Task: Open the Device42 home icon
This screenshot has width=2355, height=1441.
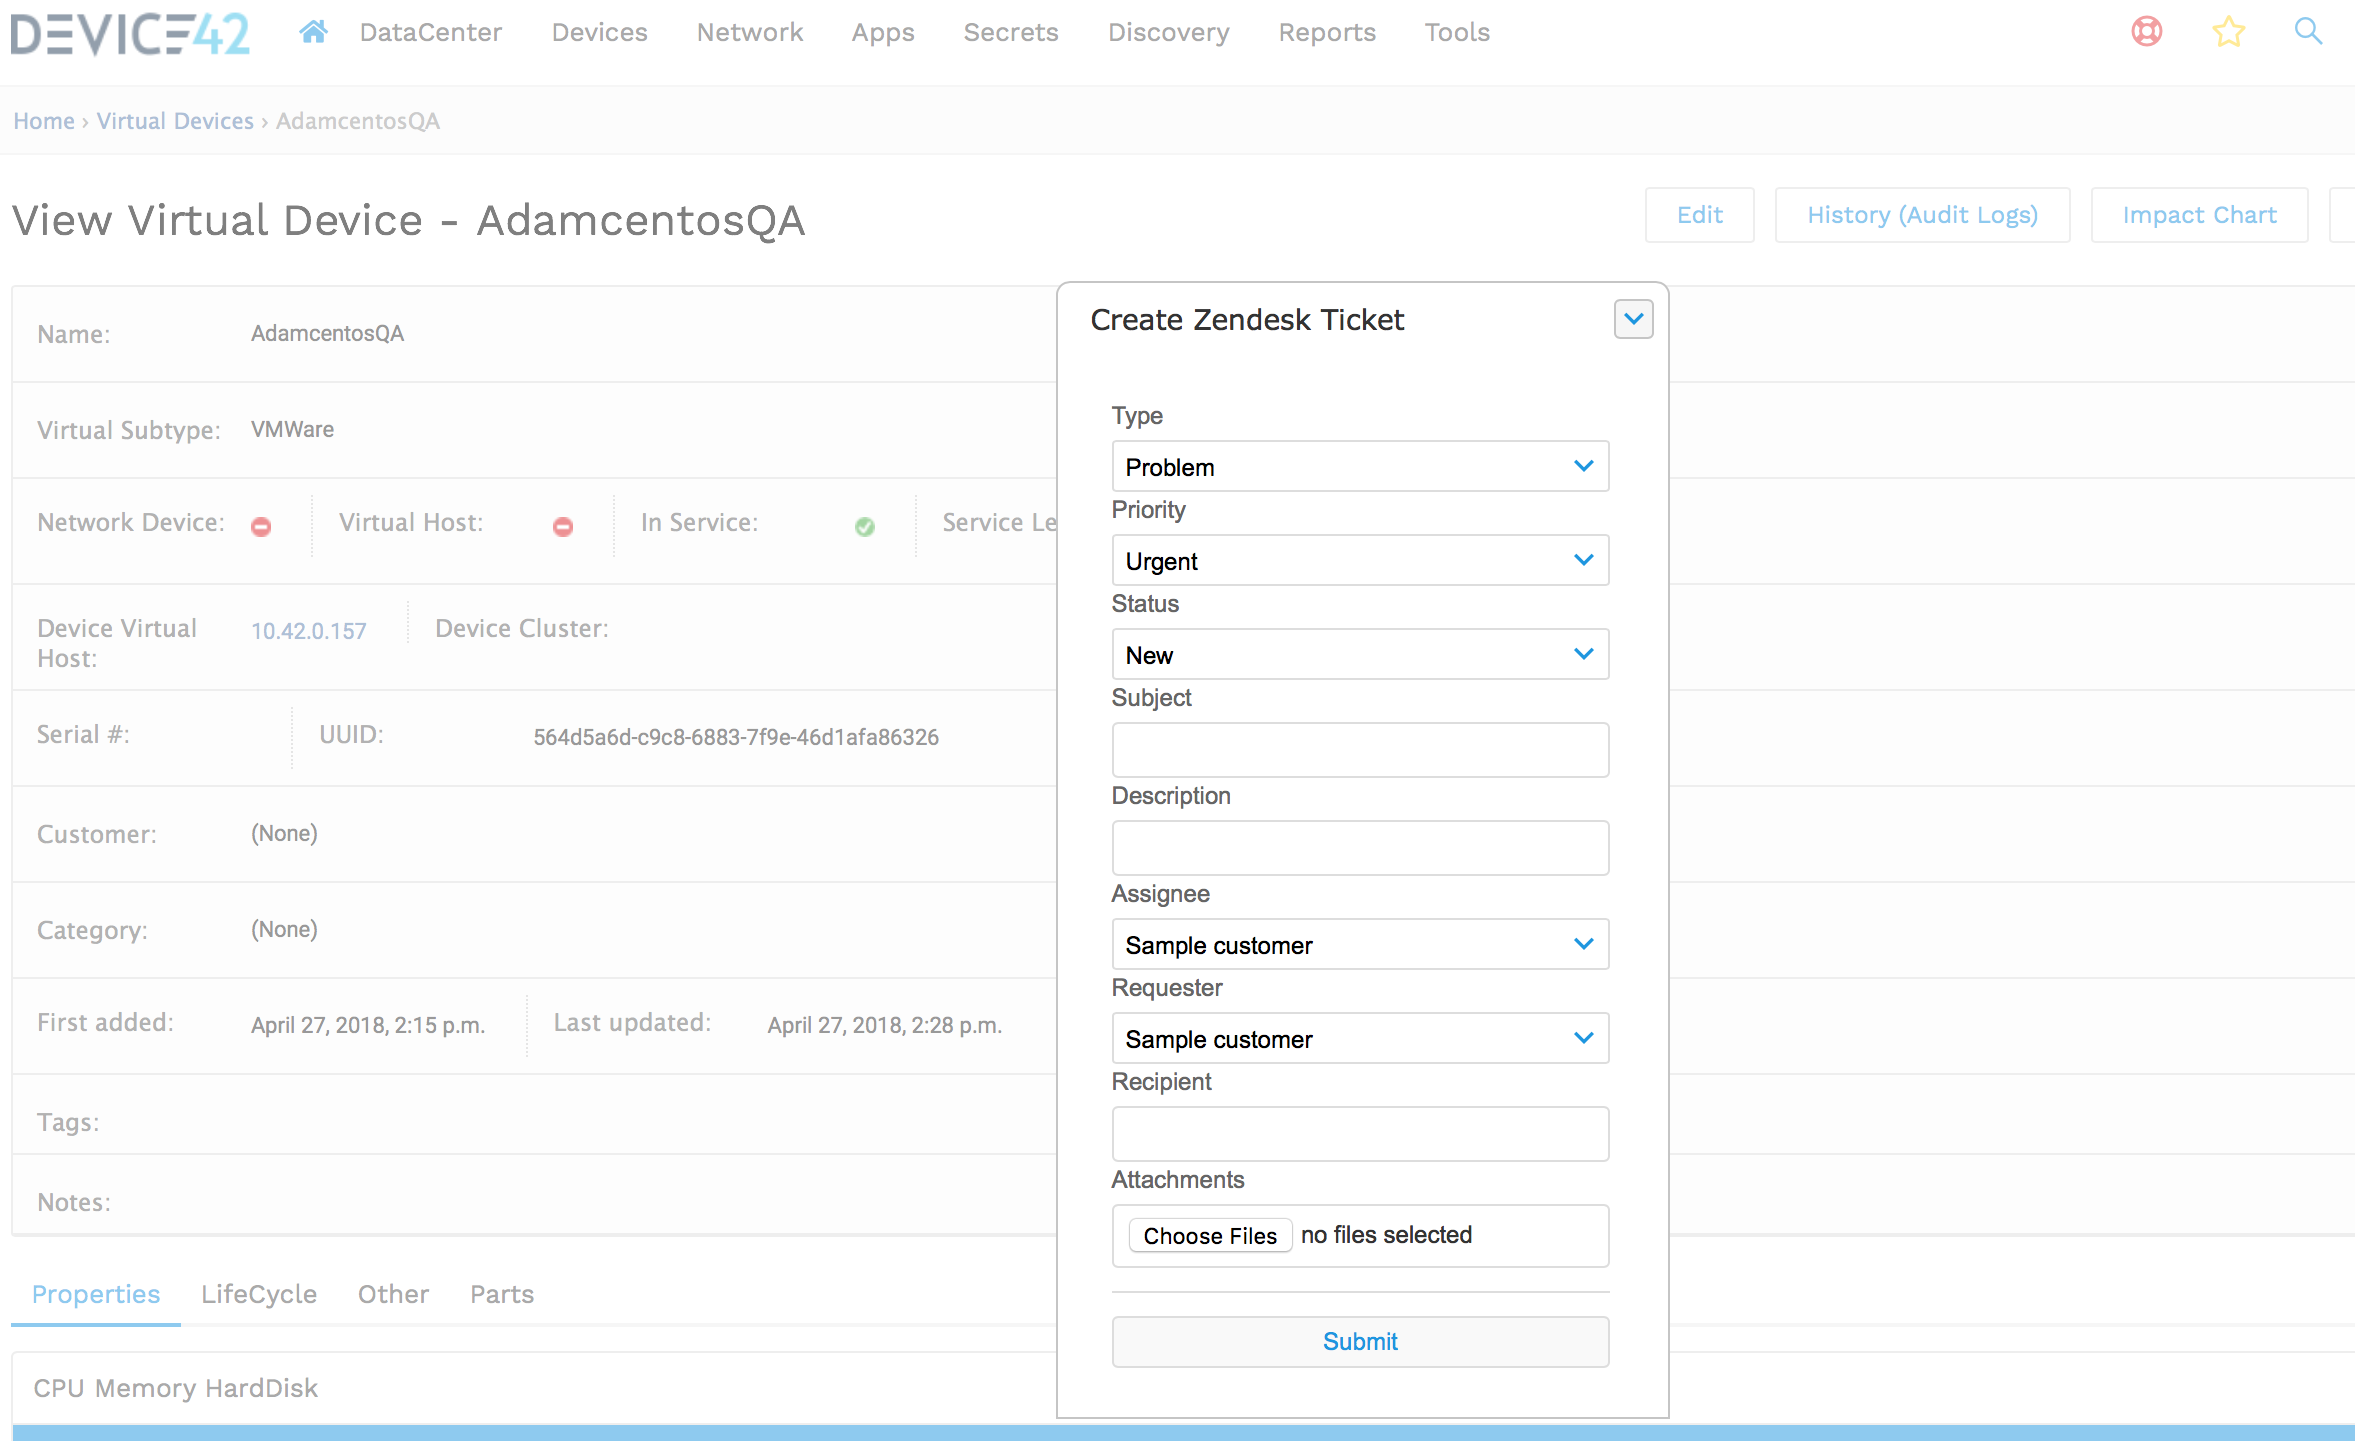Action: tap(312, 31)
